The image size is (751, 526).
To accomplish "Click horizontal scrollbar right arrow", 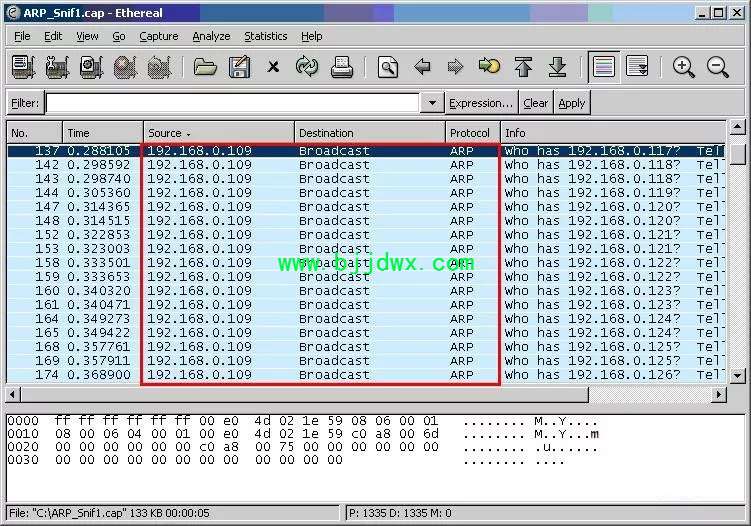I will [718, 395].
